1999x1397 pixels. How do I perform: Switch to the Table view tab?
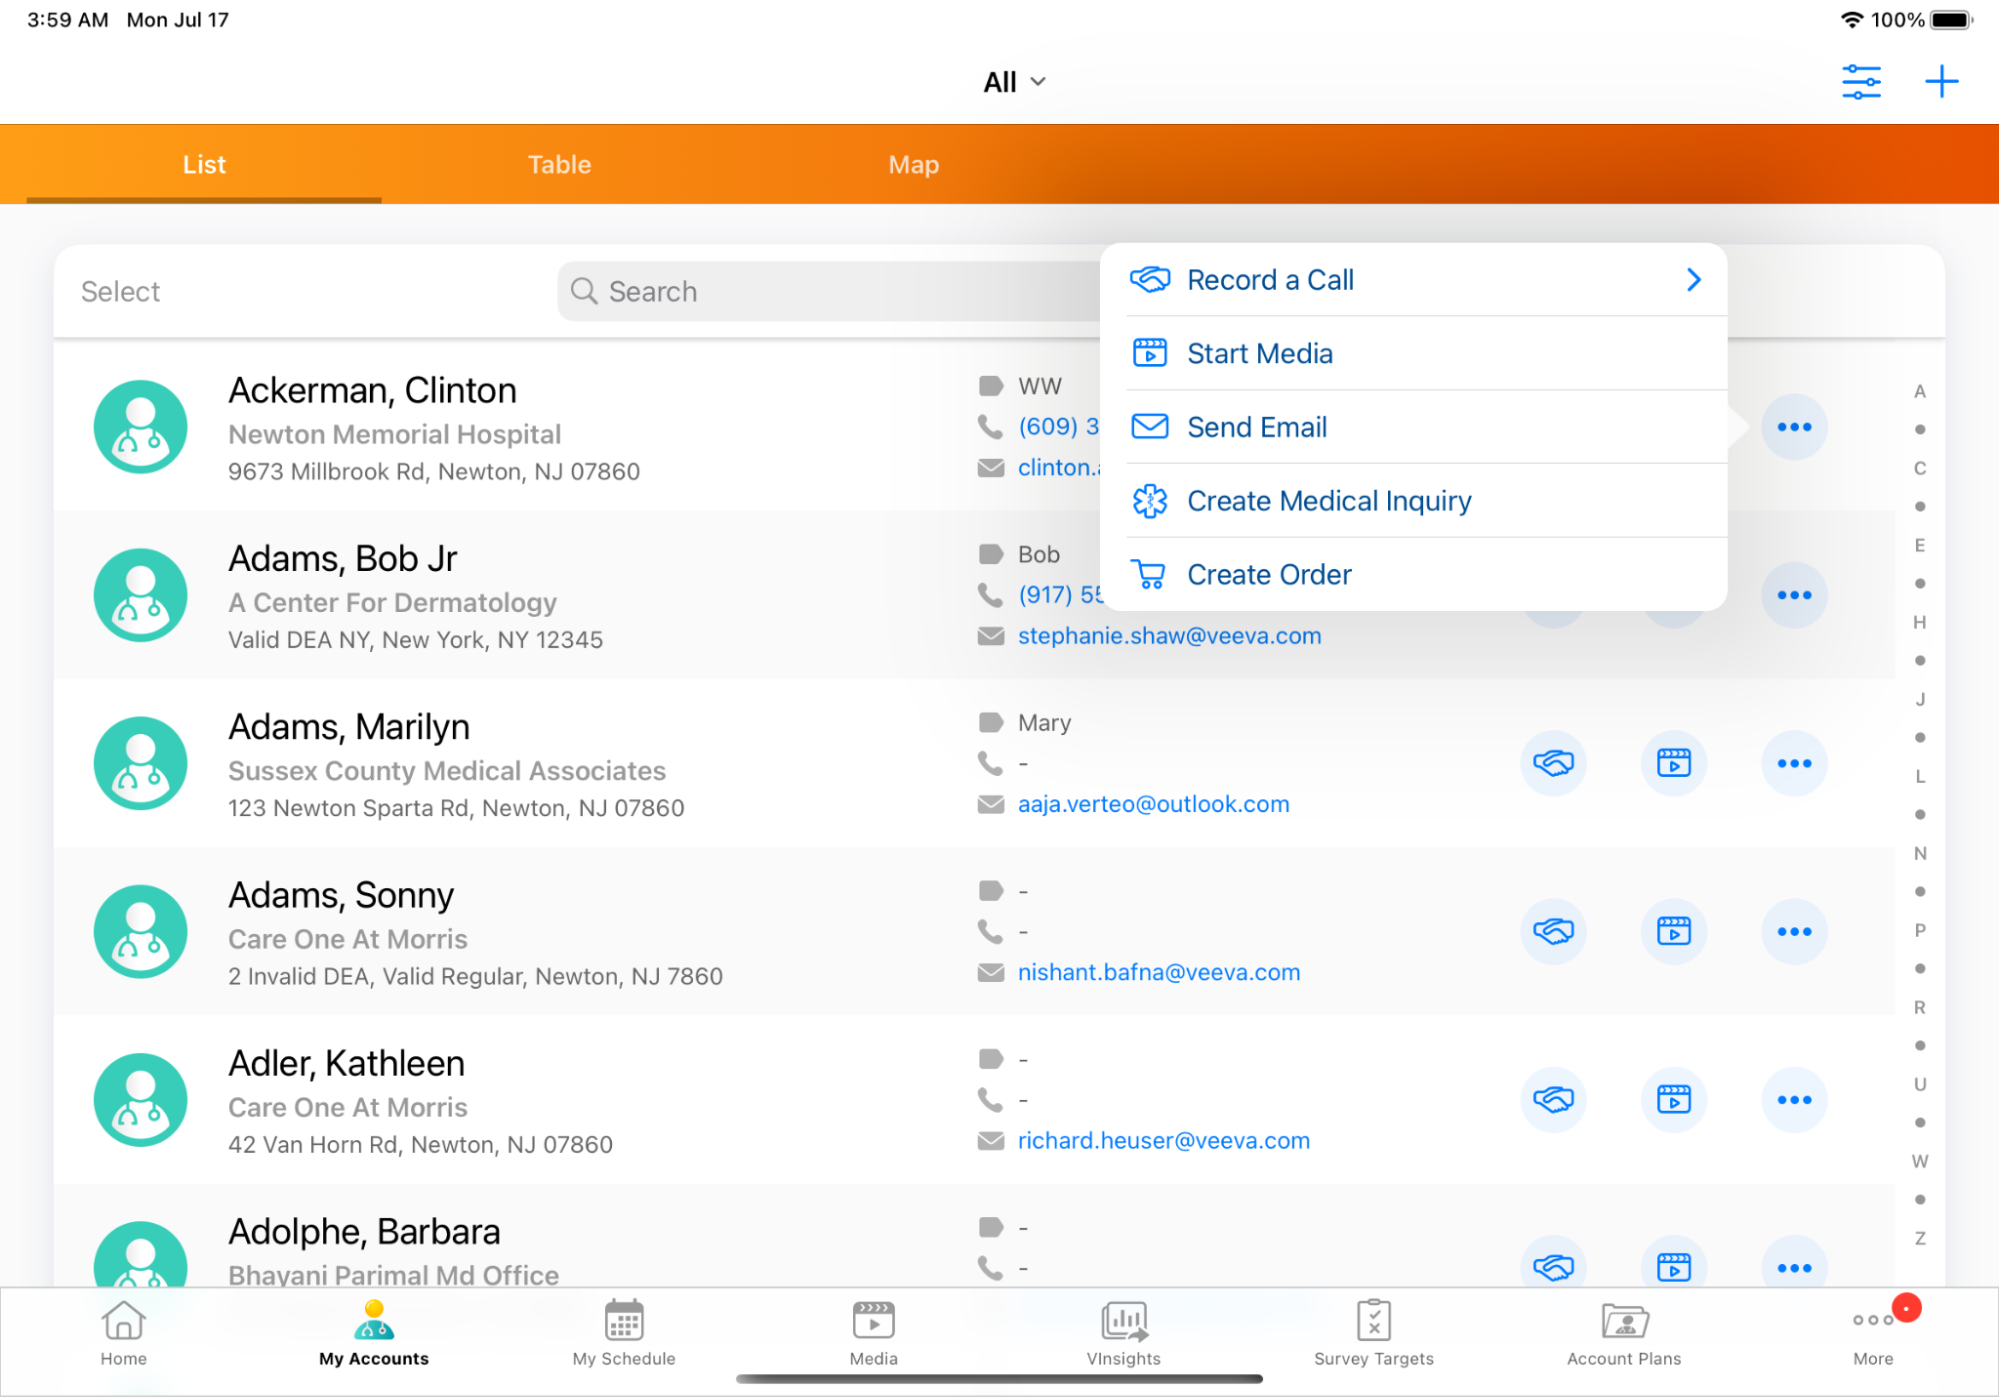559,165
